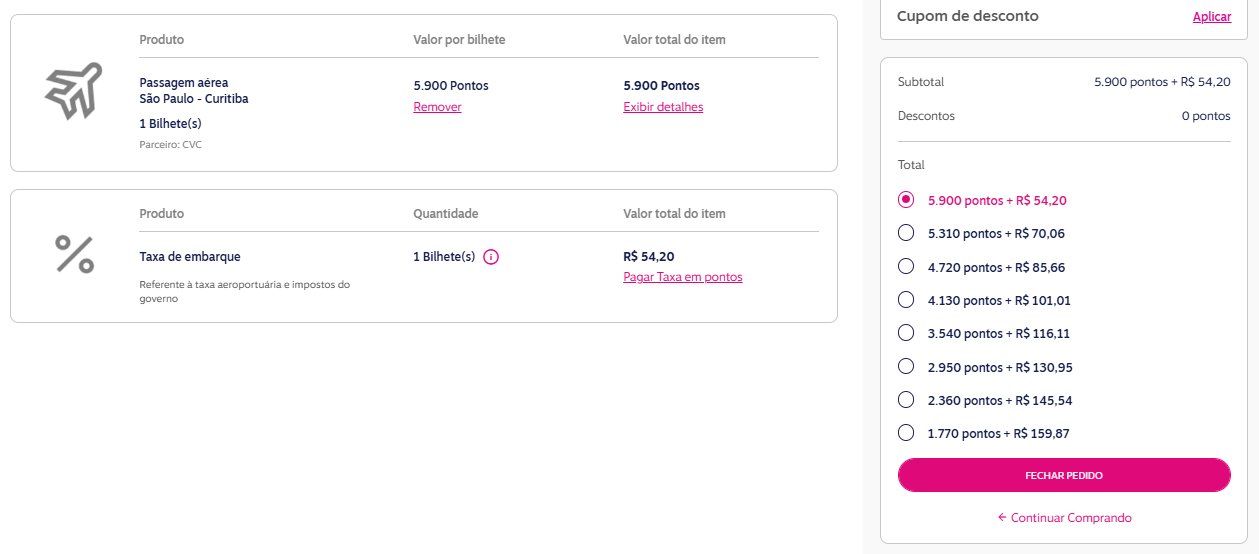Expand details via Exibir detalhes

coord(663,107)
